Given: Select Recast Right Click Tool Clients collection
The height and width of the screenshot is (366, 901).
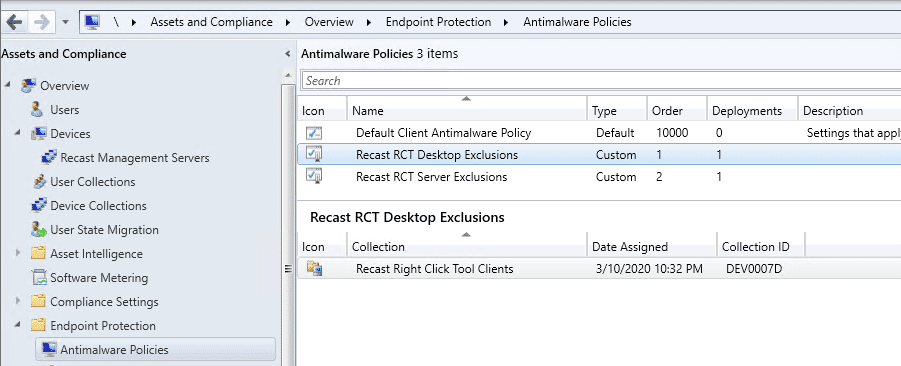Looking at the screenshot, I should coord(599,268).
